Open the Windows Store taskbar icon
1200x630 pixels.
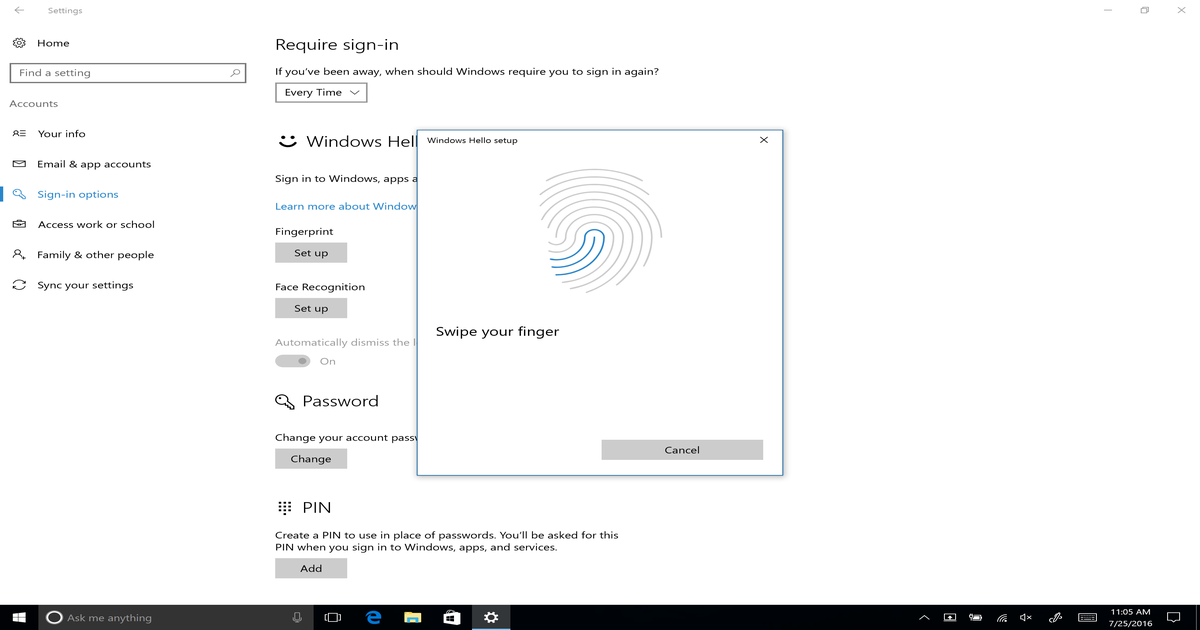click(451, 617)
